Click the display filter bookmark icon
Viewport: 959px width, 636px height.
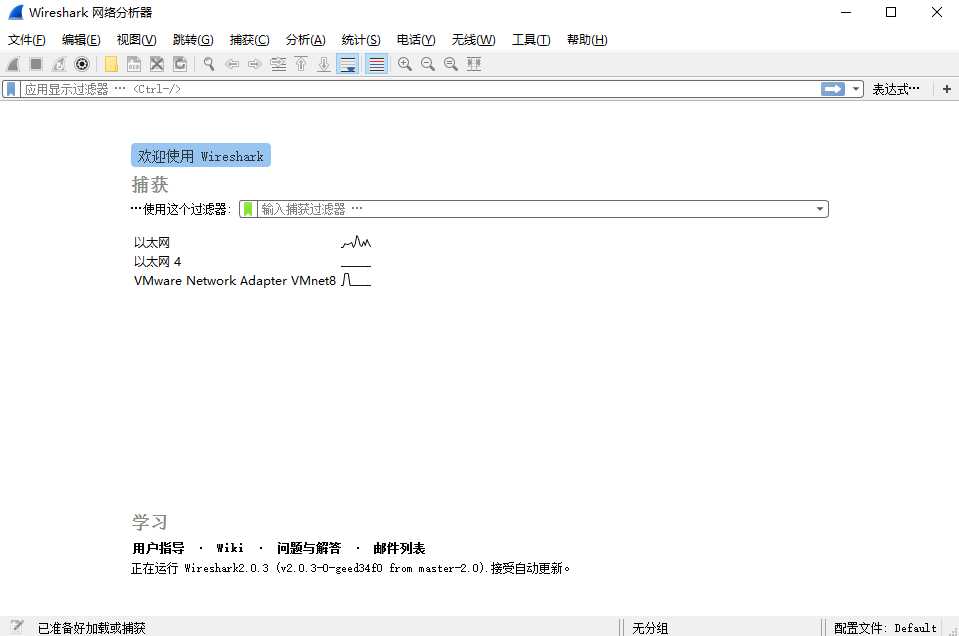coord(11,89)
